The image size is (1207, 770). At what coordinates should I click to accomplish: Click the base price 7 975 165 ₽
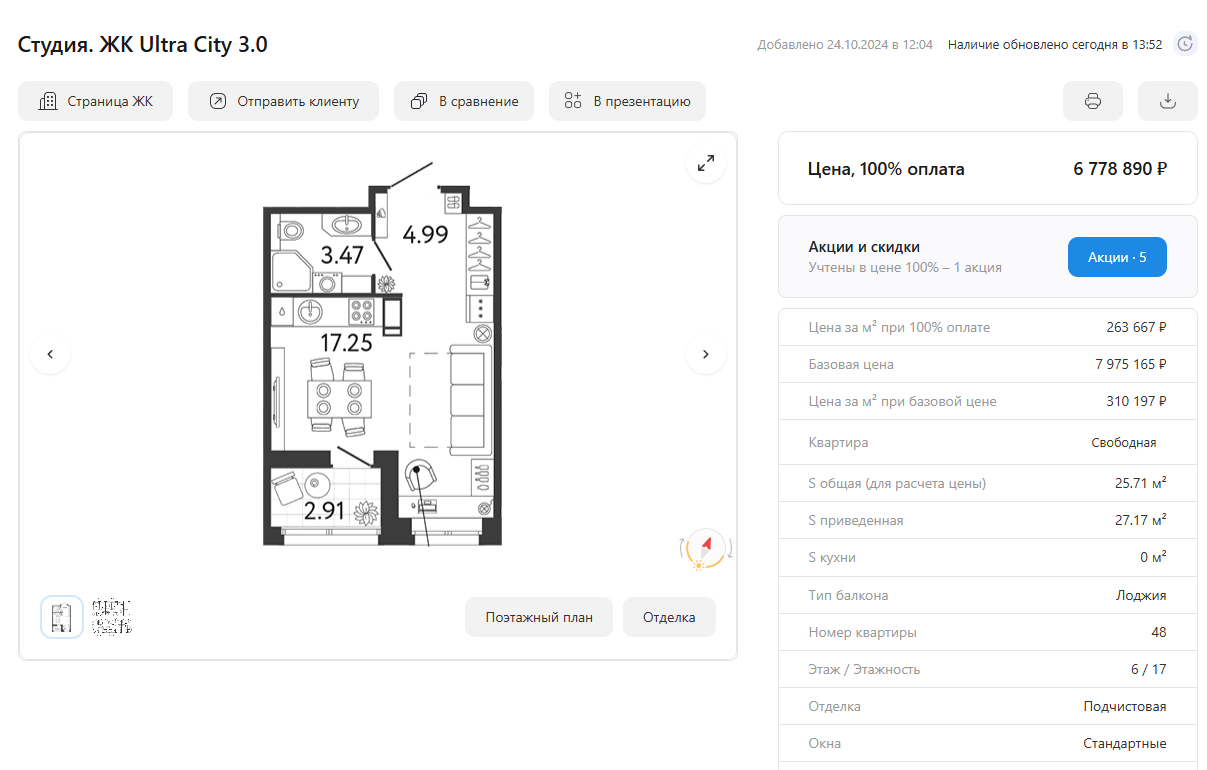click(x=1131, y=364)
